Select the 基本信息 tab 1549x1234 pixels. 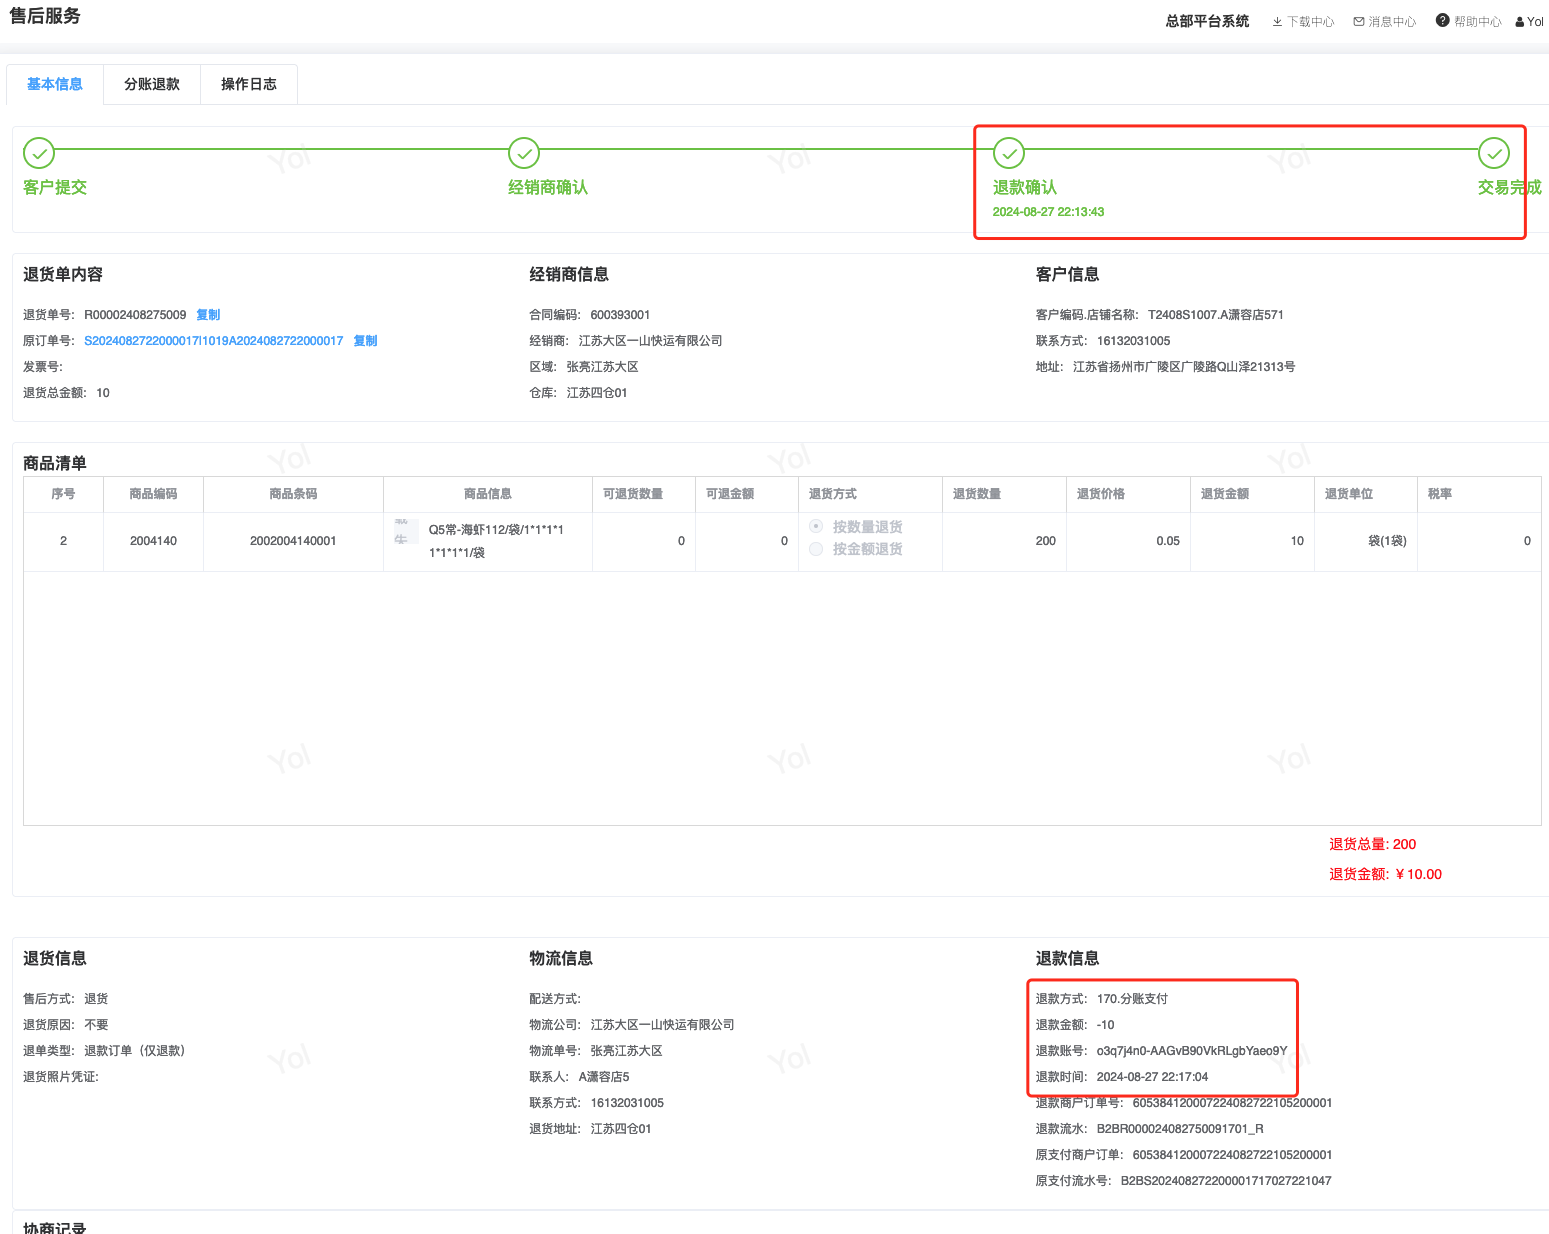click(55, 84)
